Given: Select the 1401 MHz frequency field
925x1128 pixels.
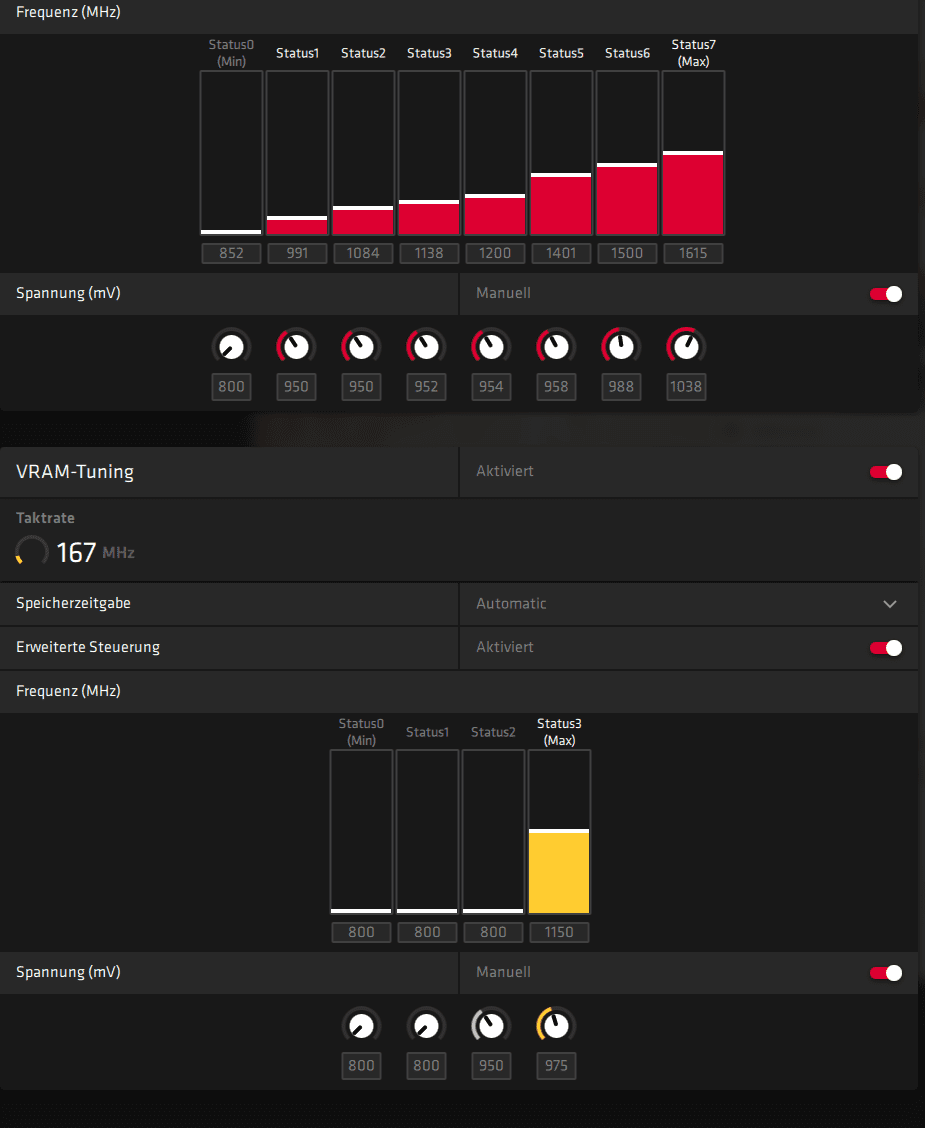Looking at the screenshot, I should (x=561, y=253).
